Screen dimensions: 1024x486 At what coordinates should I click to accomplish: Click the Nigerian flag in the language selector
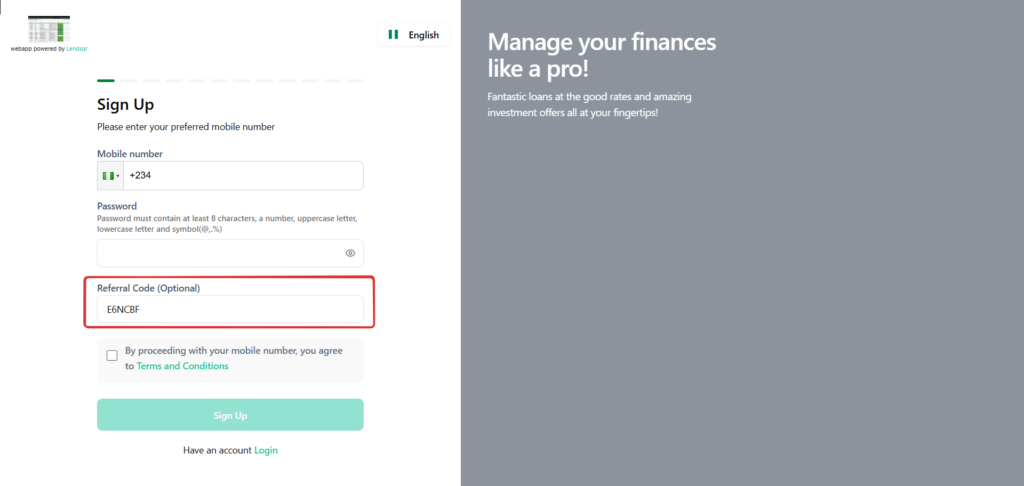point(393,35)
